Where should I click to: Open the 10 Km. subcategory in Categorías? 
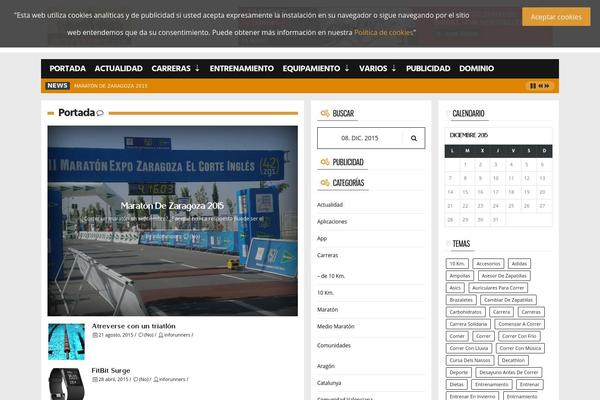[325, 293]
